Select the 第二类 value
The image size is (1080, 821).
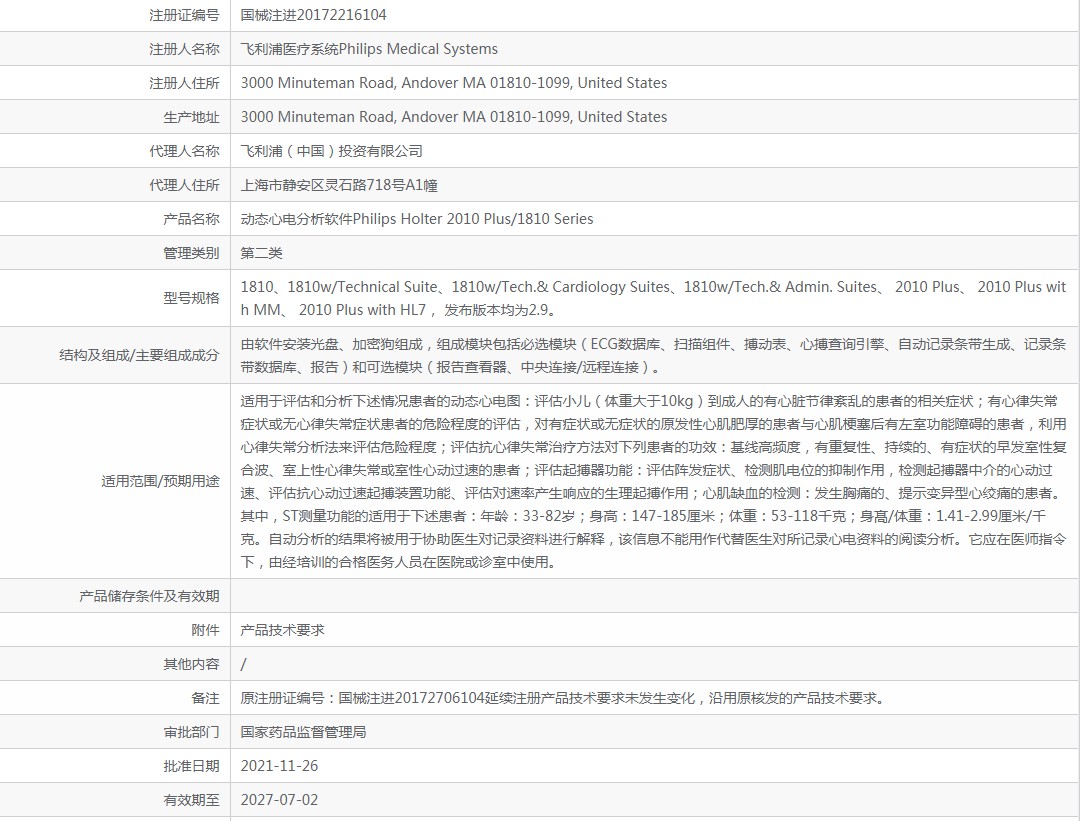tap(261, 253)
